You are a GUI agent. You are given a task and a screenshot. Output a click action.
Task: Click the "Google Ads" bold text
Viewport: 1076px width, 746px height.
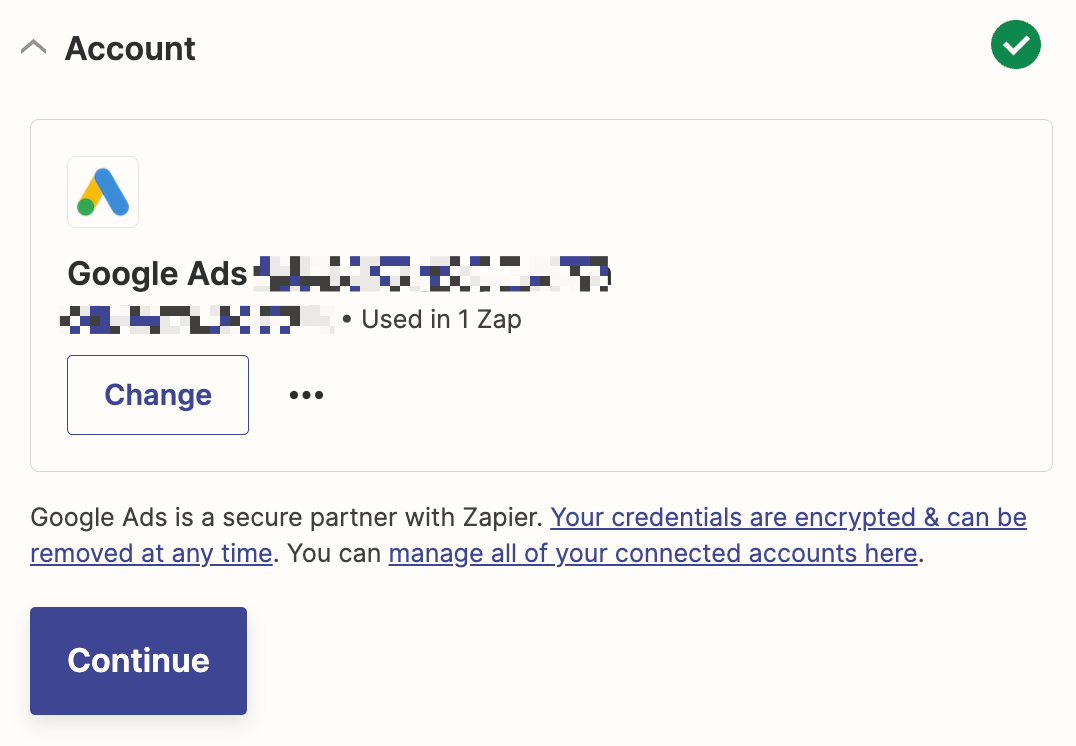(x=157, y=273)
